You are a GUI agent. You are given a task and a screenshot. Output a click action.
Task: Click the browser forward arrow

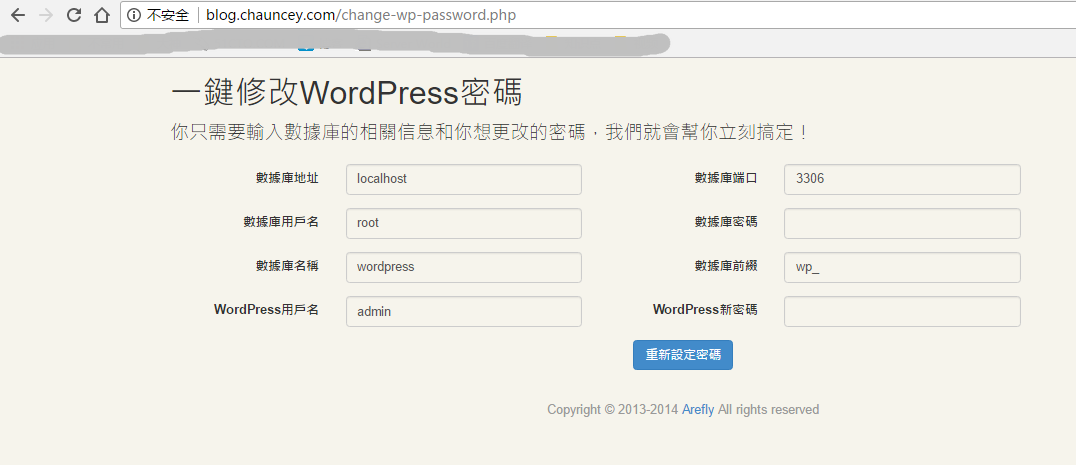pyautogui.click(x=46, y=15)
